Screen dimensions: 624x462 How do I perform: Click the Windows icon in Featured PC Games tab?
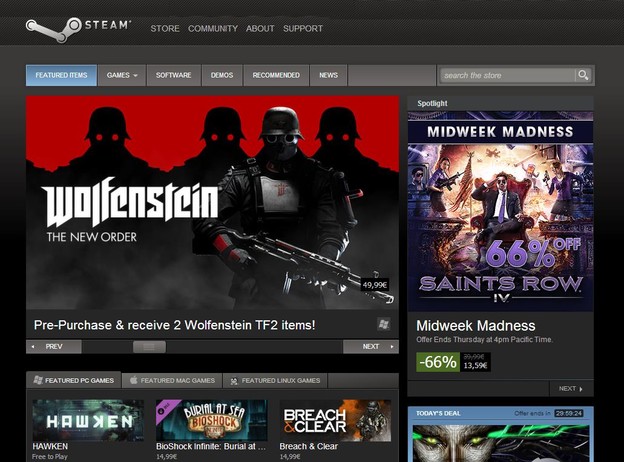pyautogui.click(x=38, y=381)
